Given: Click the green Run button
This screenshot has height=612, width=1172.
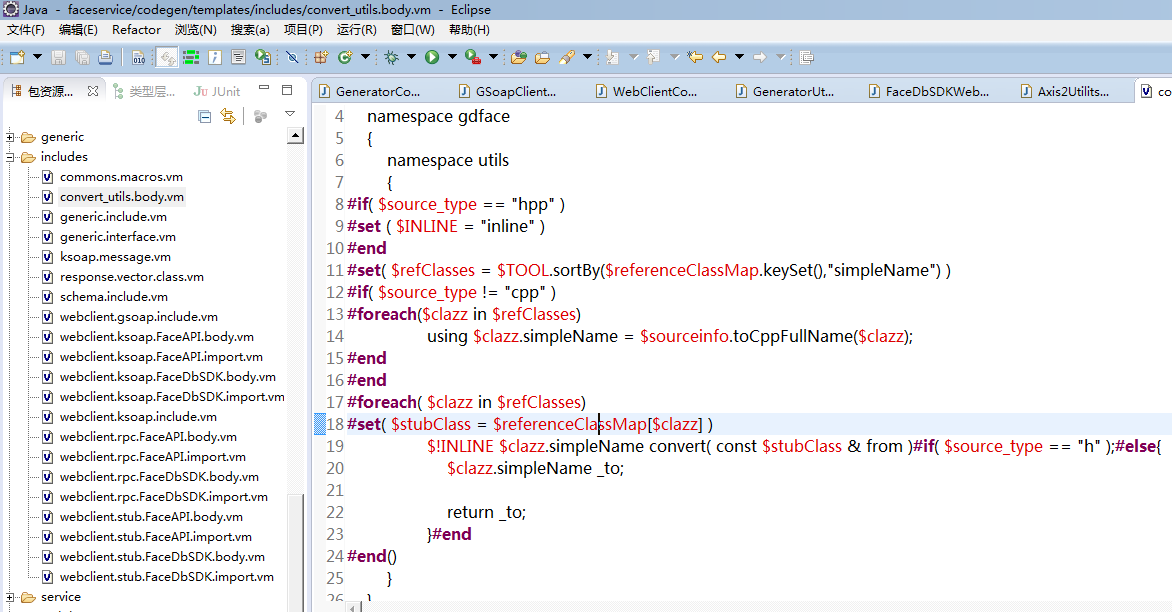Looking at the screenshot, I should pos(432,58).
